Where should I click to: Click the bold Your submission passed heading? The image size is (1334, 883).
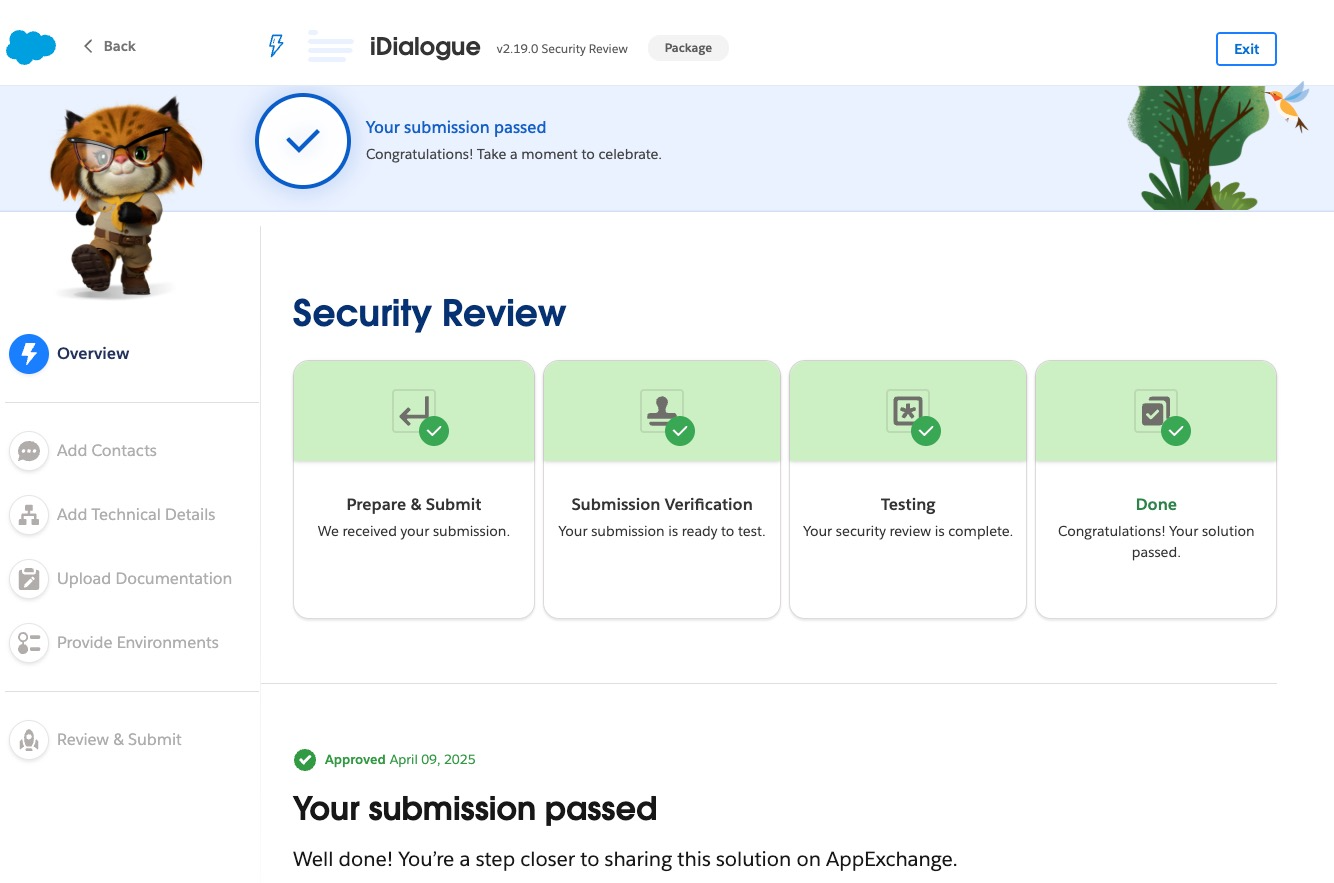click(475, 808)
